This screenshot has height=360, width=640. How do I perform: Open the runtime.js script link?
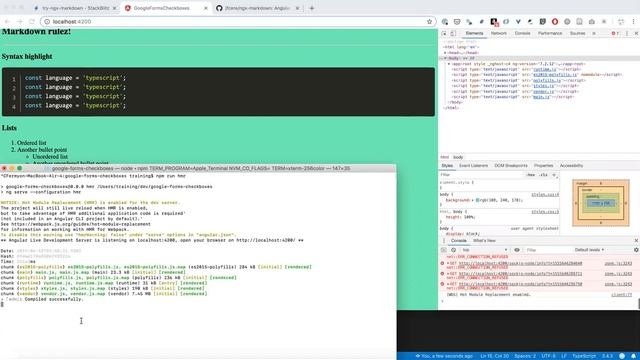[544, 69]
